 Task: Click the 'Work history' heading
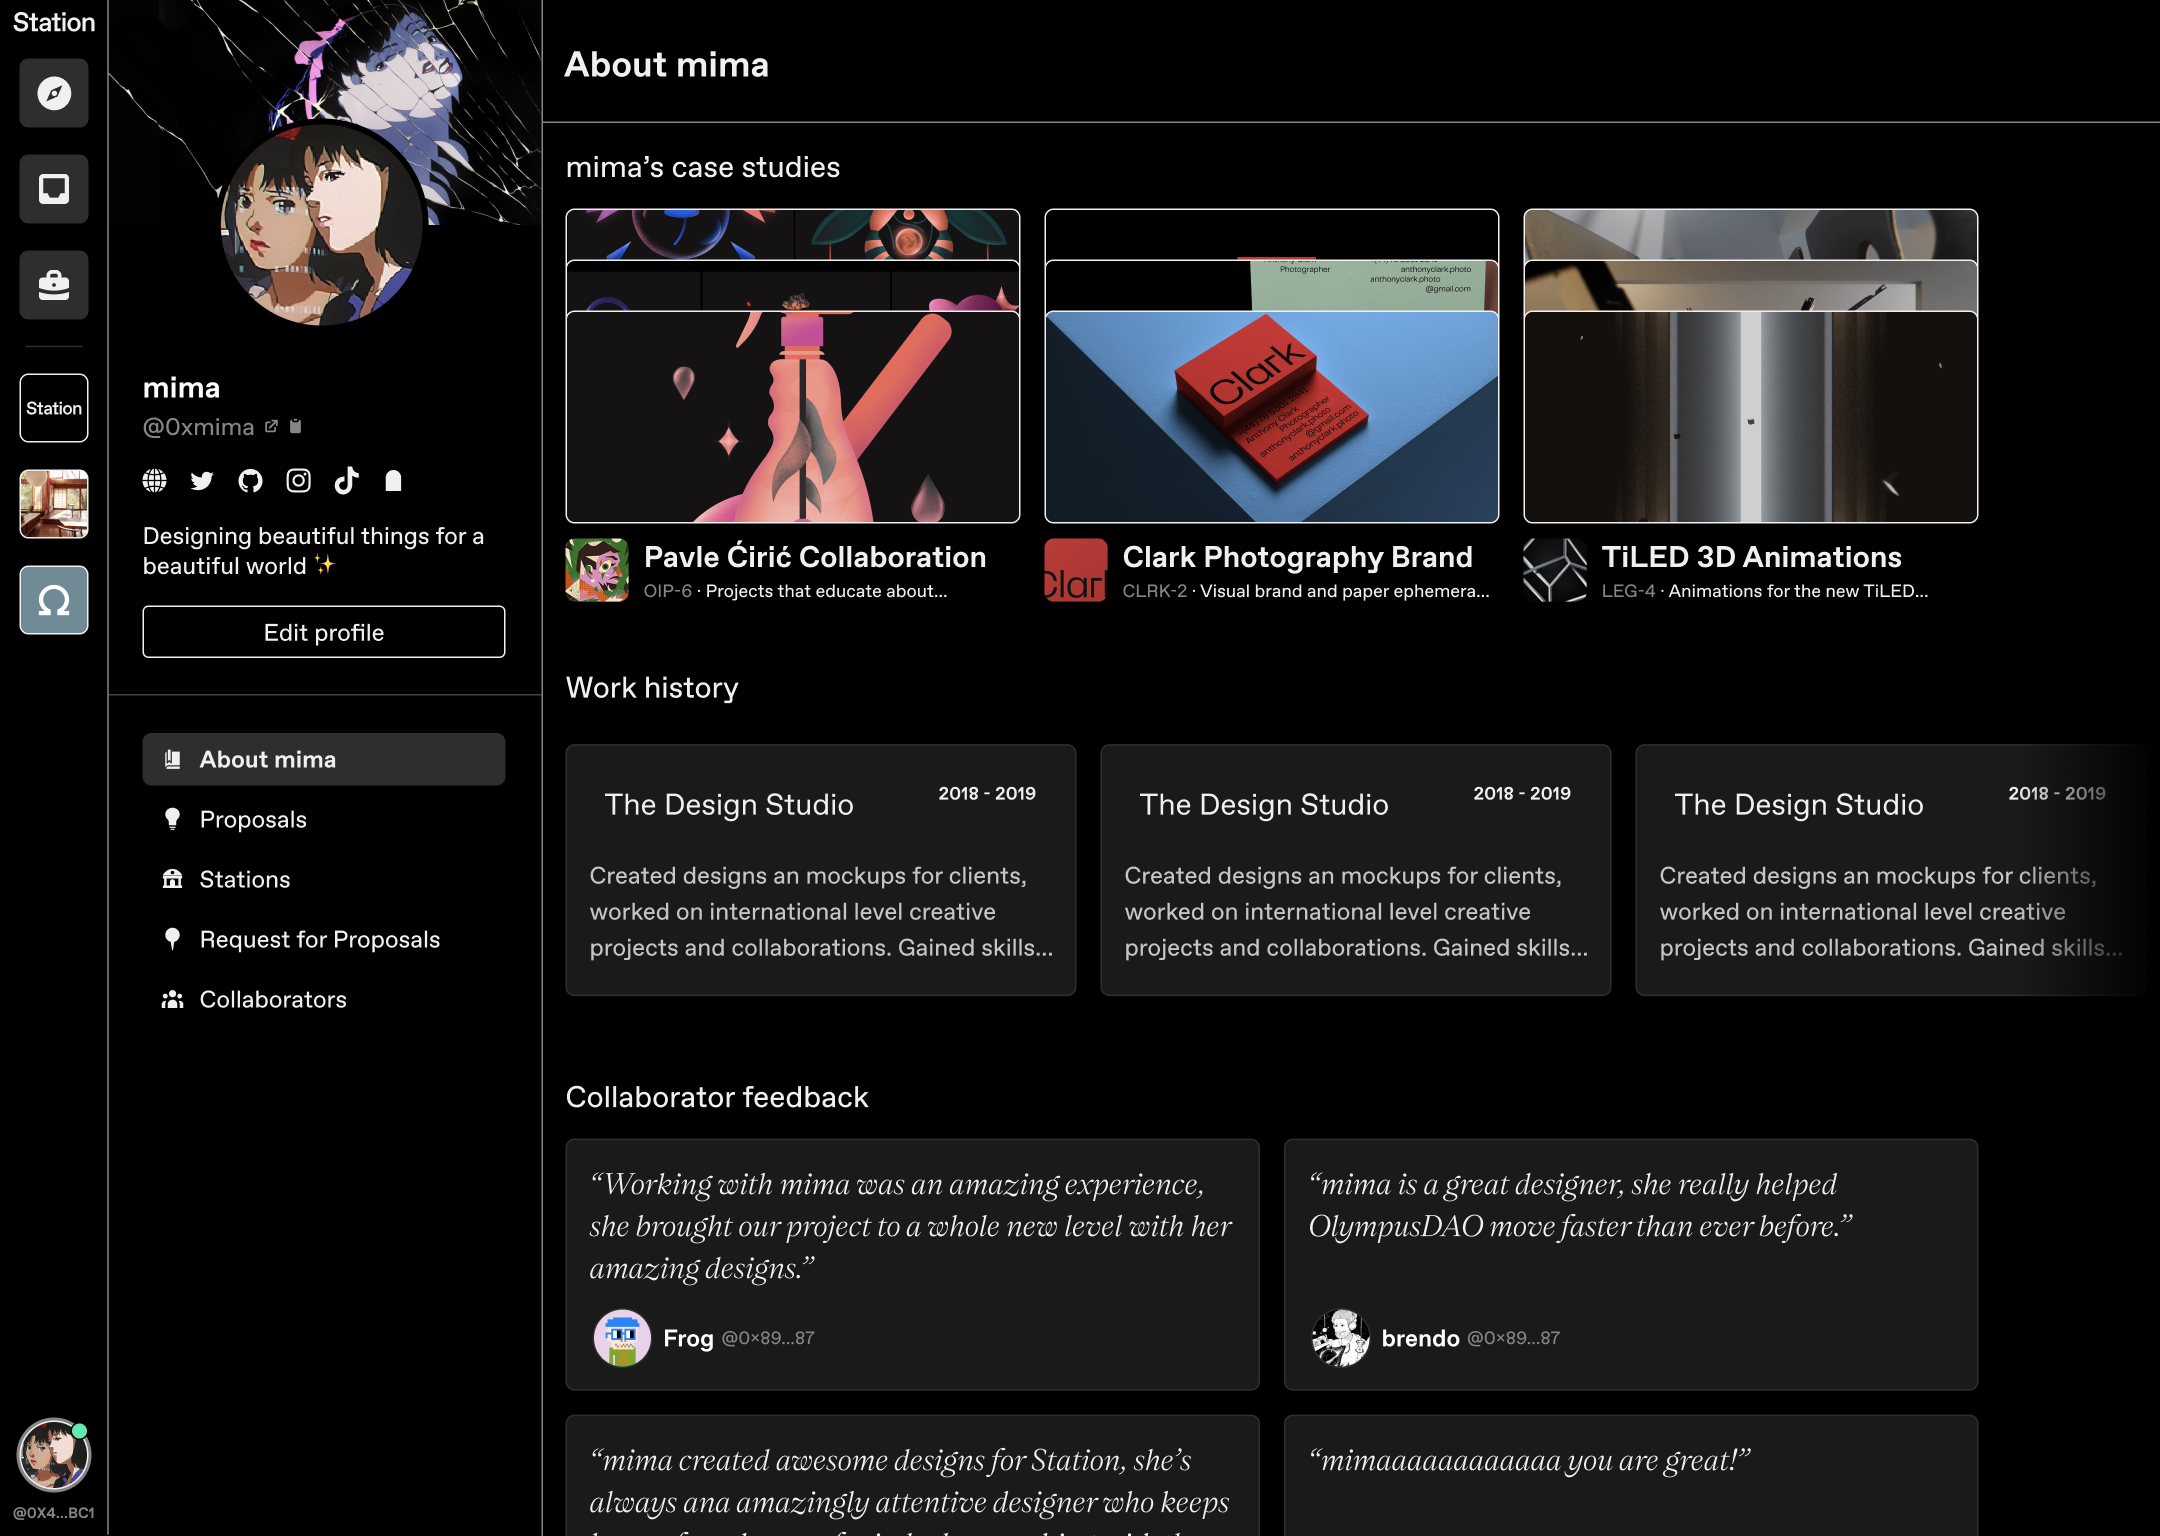[652, 688]
